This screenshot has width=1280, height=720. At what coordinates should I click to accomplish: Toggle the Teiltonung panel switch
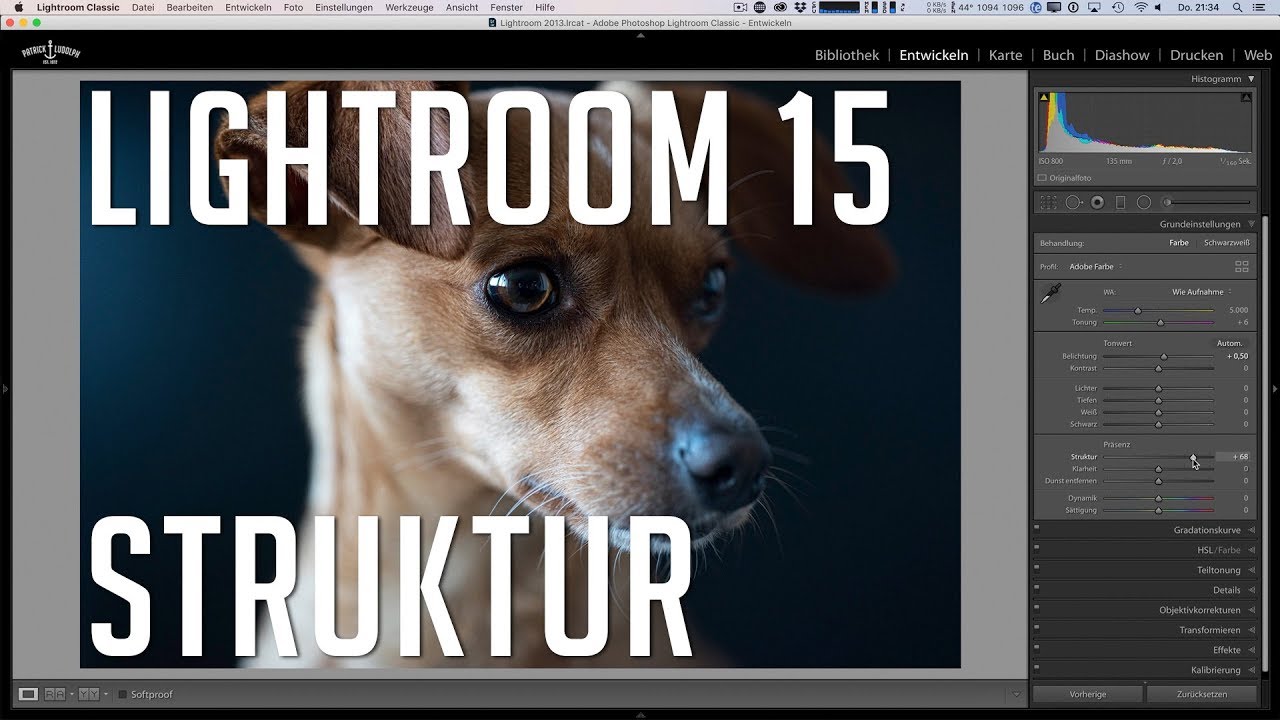pyautogui.click(x=1037, y=570)
